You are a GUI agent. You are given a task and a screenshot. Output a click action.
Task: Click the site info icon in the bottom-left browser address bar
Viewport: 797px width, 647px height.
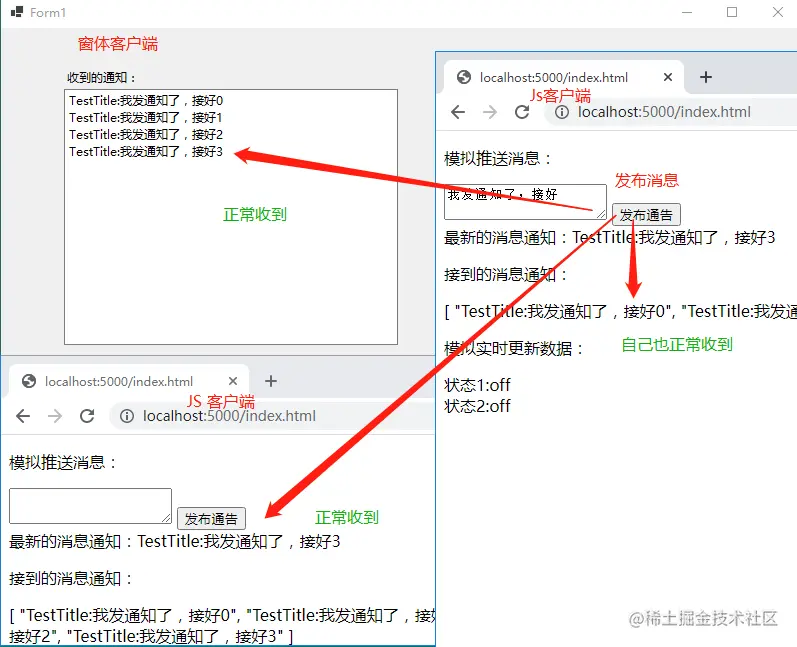(127, 416)
